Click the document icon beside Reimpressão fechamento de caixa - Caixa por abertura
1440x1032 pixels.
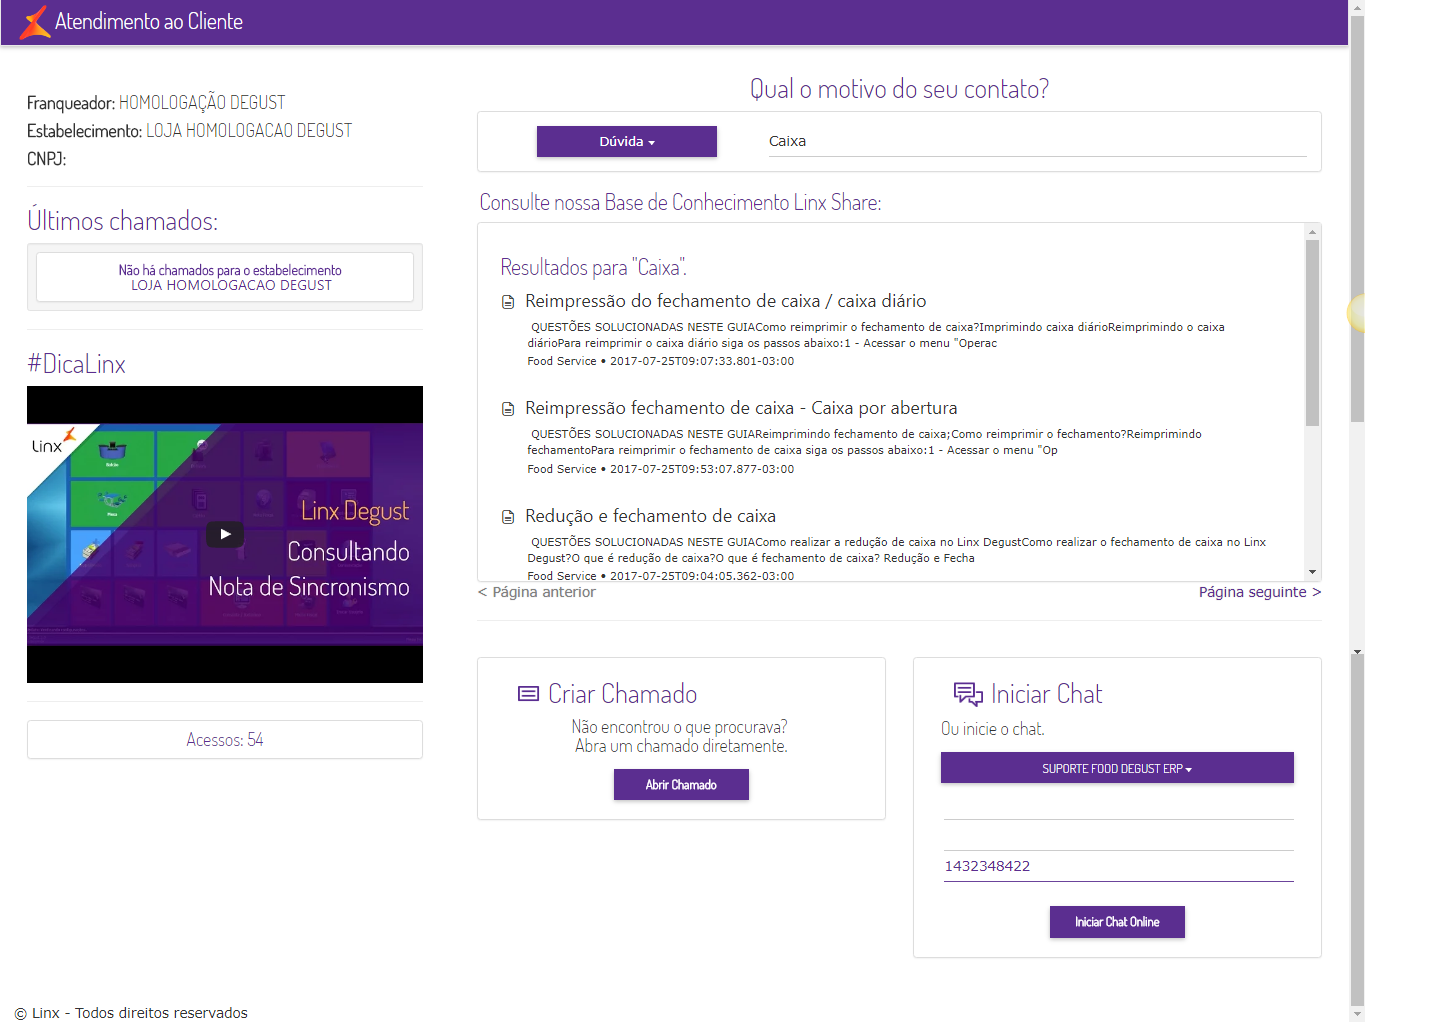[x=508, y=409]
